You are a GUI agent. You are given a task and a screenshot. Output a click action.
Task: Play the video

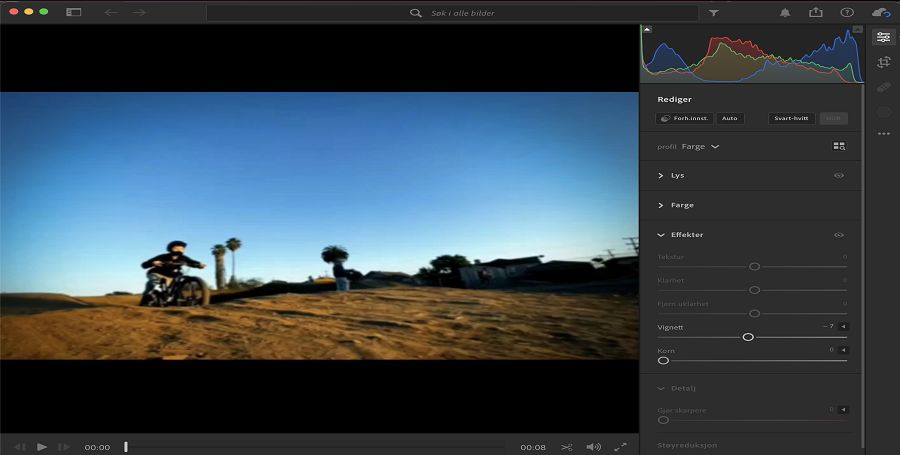click(42, 447)
